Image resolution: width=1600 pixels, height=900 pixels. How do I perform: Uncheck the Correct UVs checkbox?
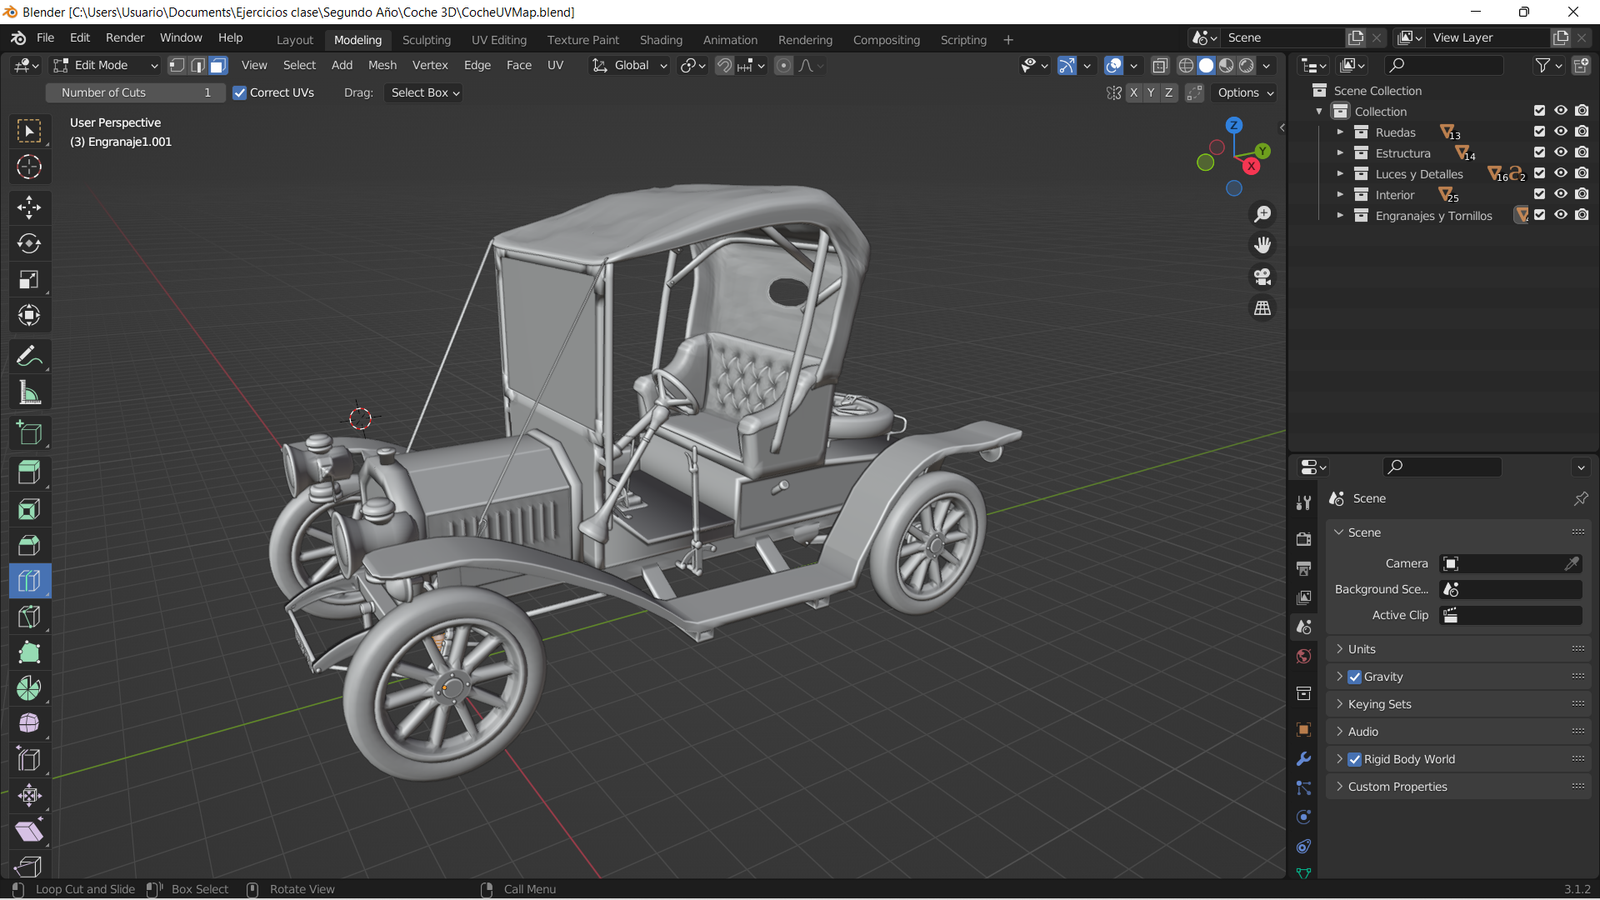pos(240,93)
